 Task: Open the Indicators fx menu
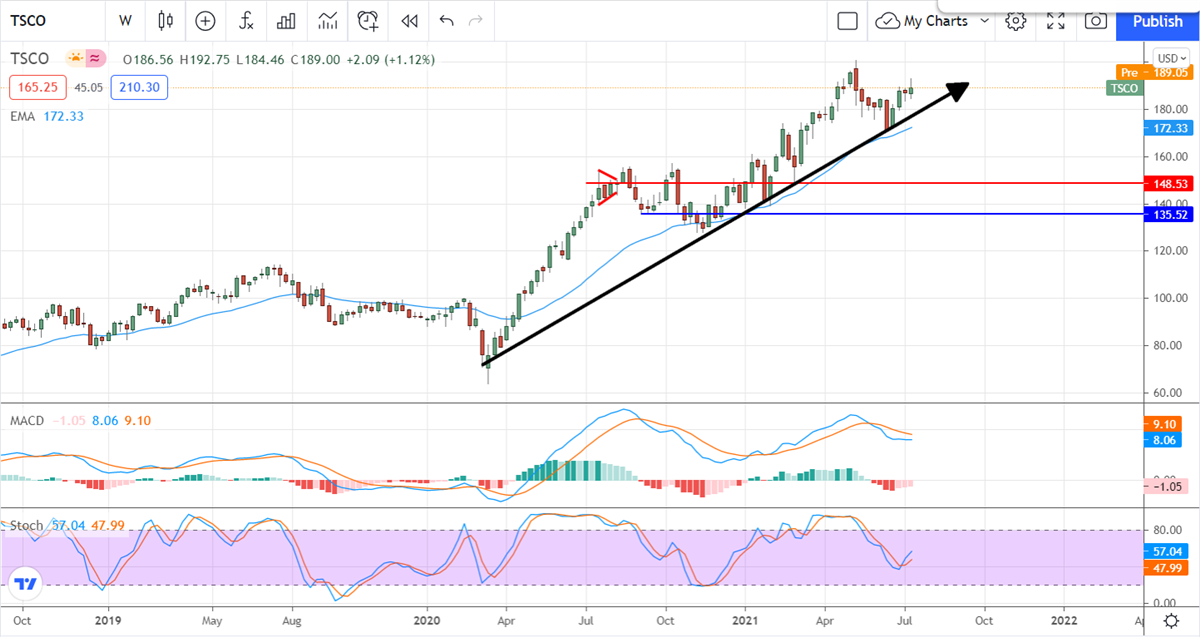click(x=246, y=20)
